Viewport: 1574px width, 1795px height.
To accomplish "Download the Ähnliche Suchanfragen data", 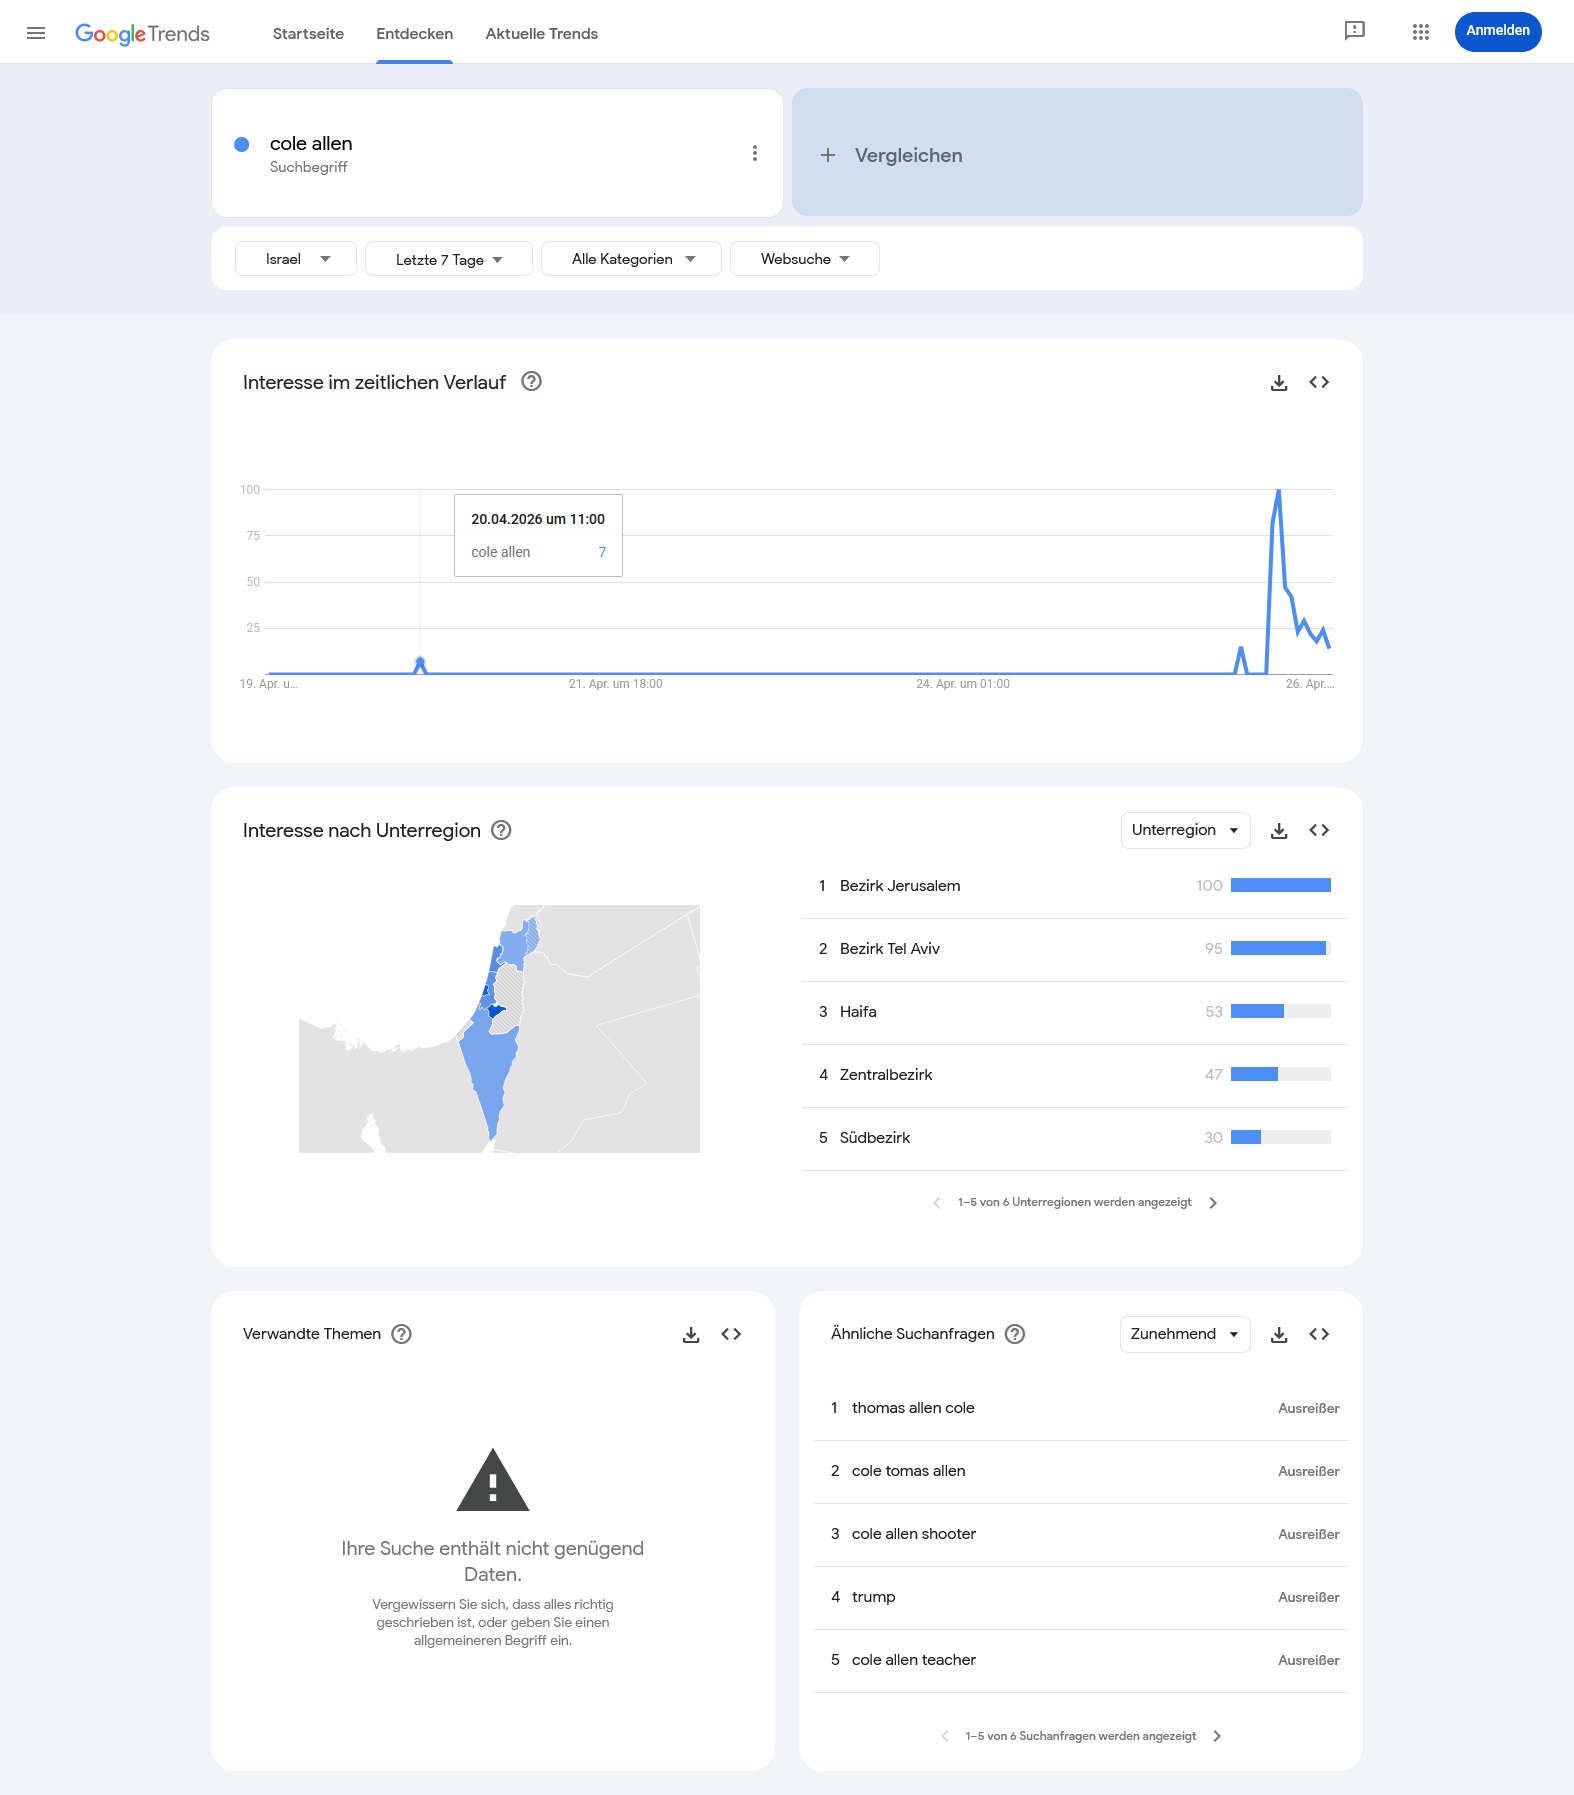I will tap(1279, 1334).
